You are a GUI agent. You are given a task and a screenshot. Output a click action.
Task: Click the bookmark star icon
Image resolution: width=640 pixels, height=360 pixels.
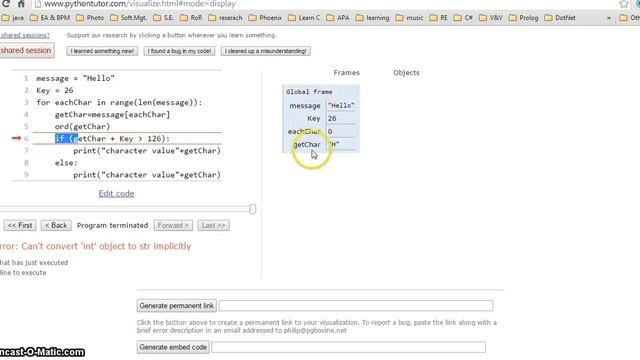(x=624, y=4)
